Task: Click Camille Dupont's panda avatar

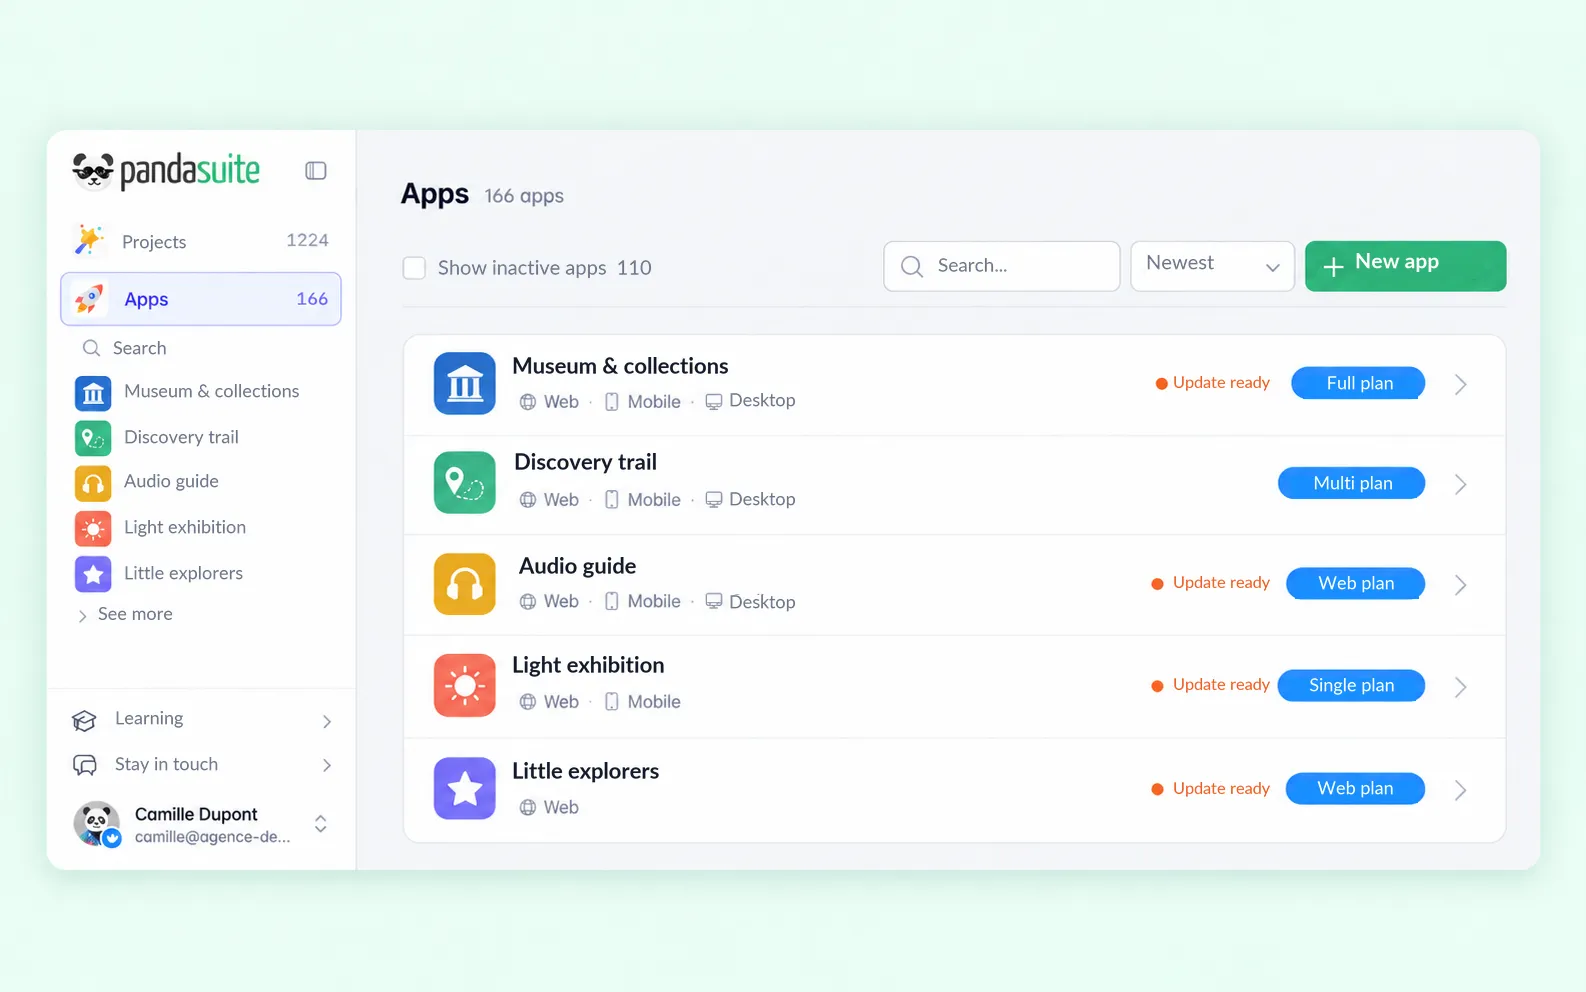Action: pos(97,824)
